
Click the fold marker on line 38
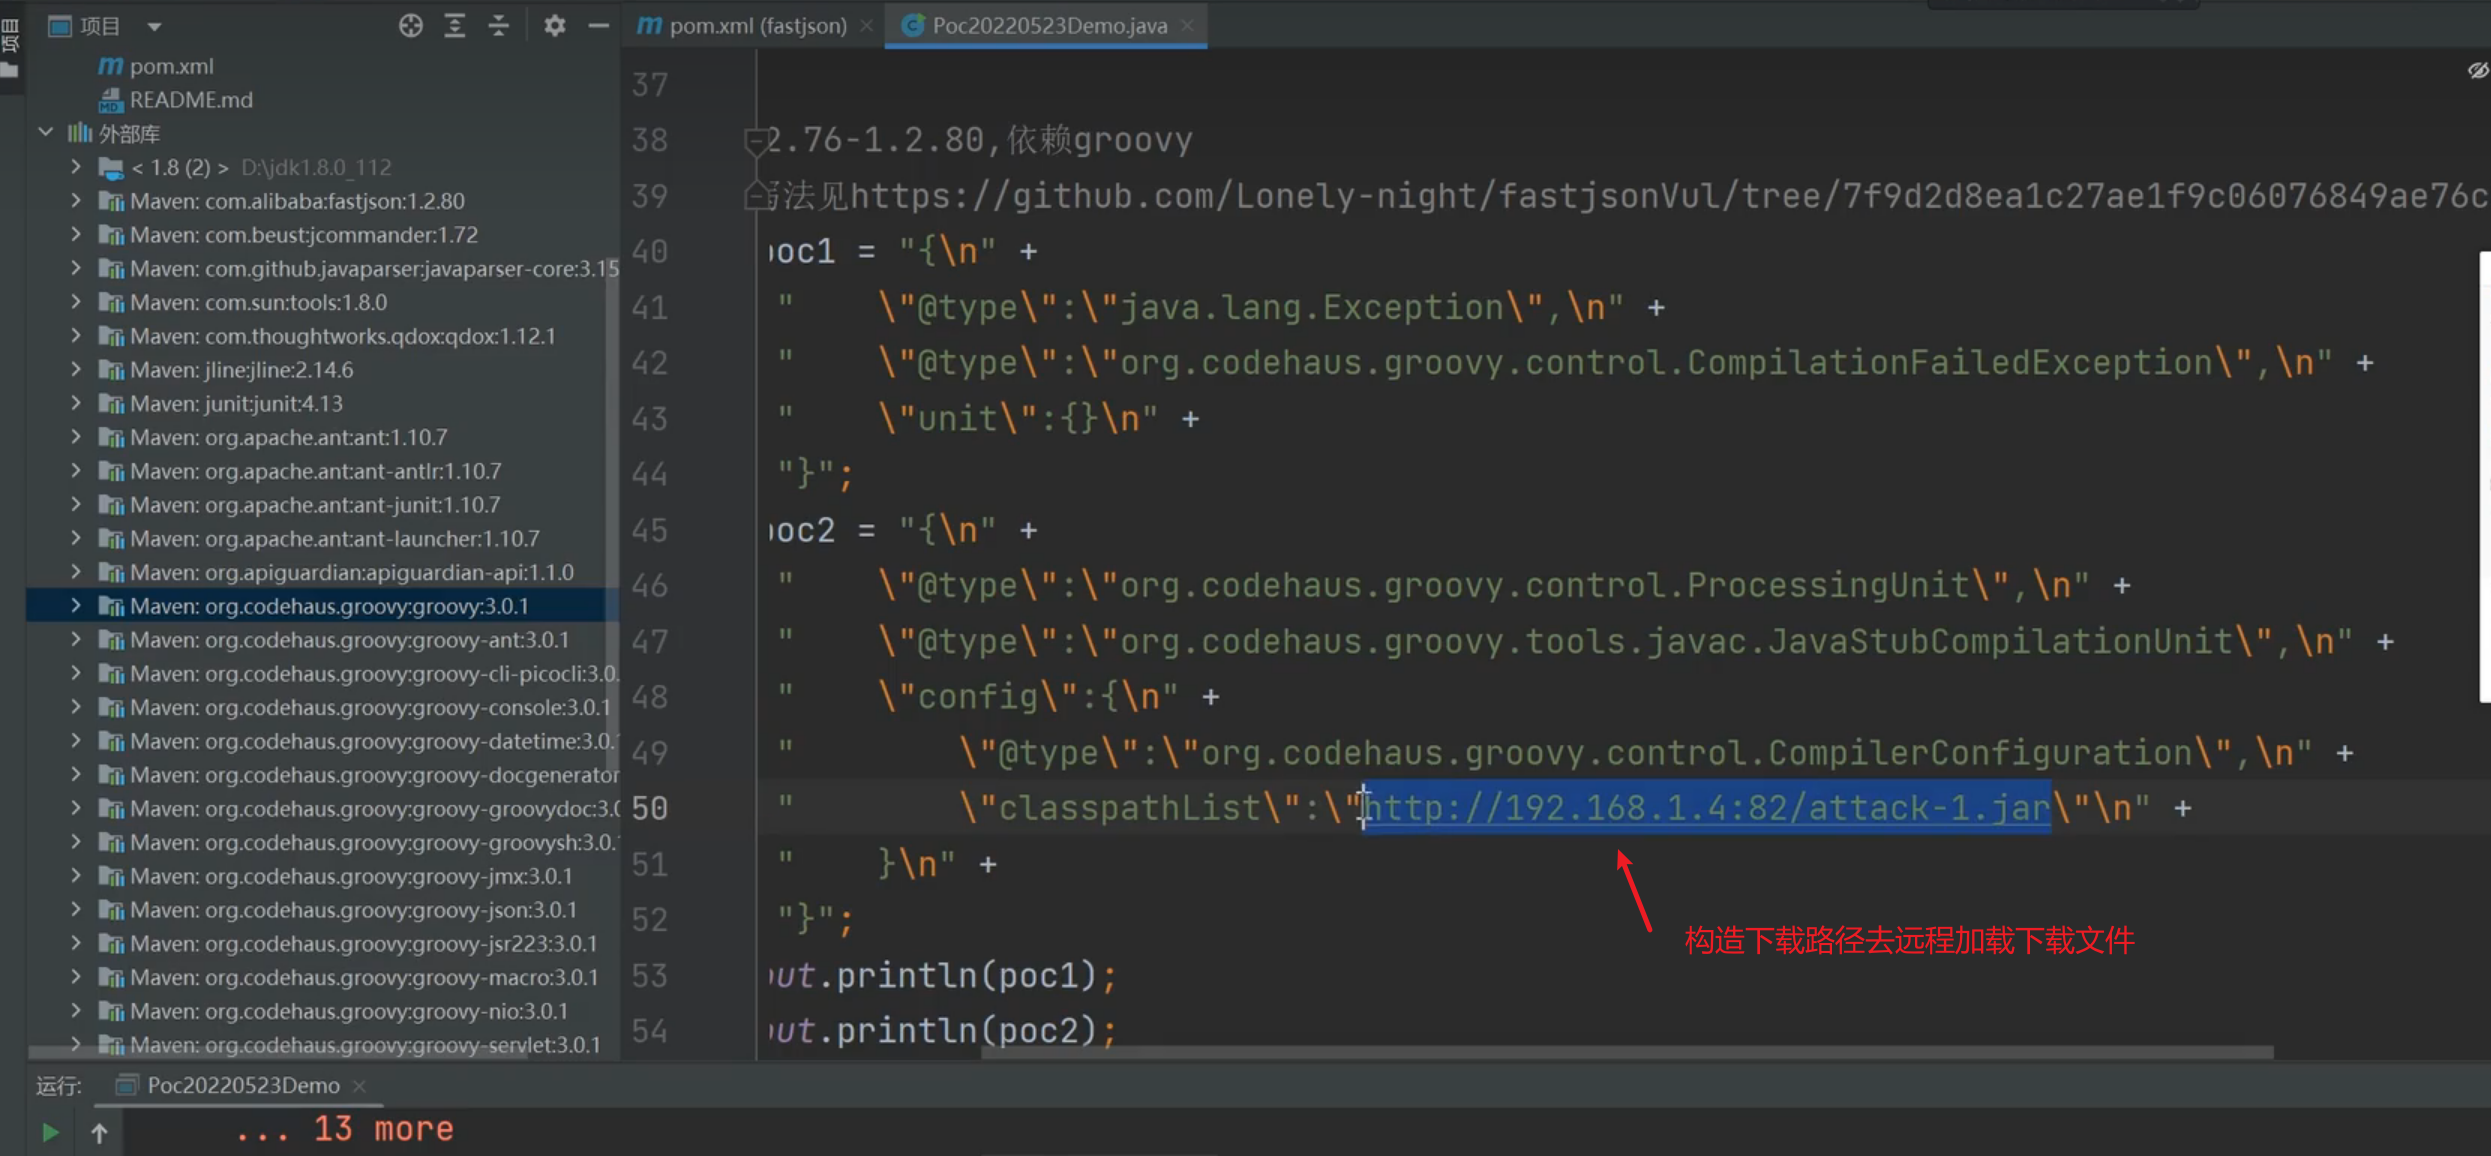point(756,141)
